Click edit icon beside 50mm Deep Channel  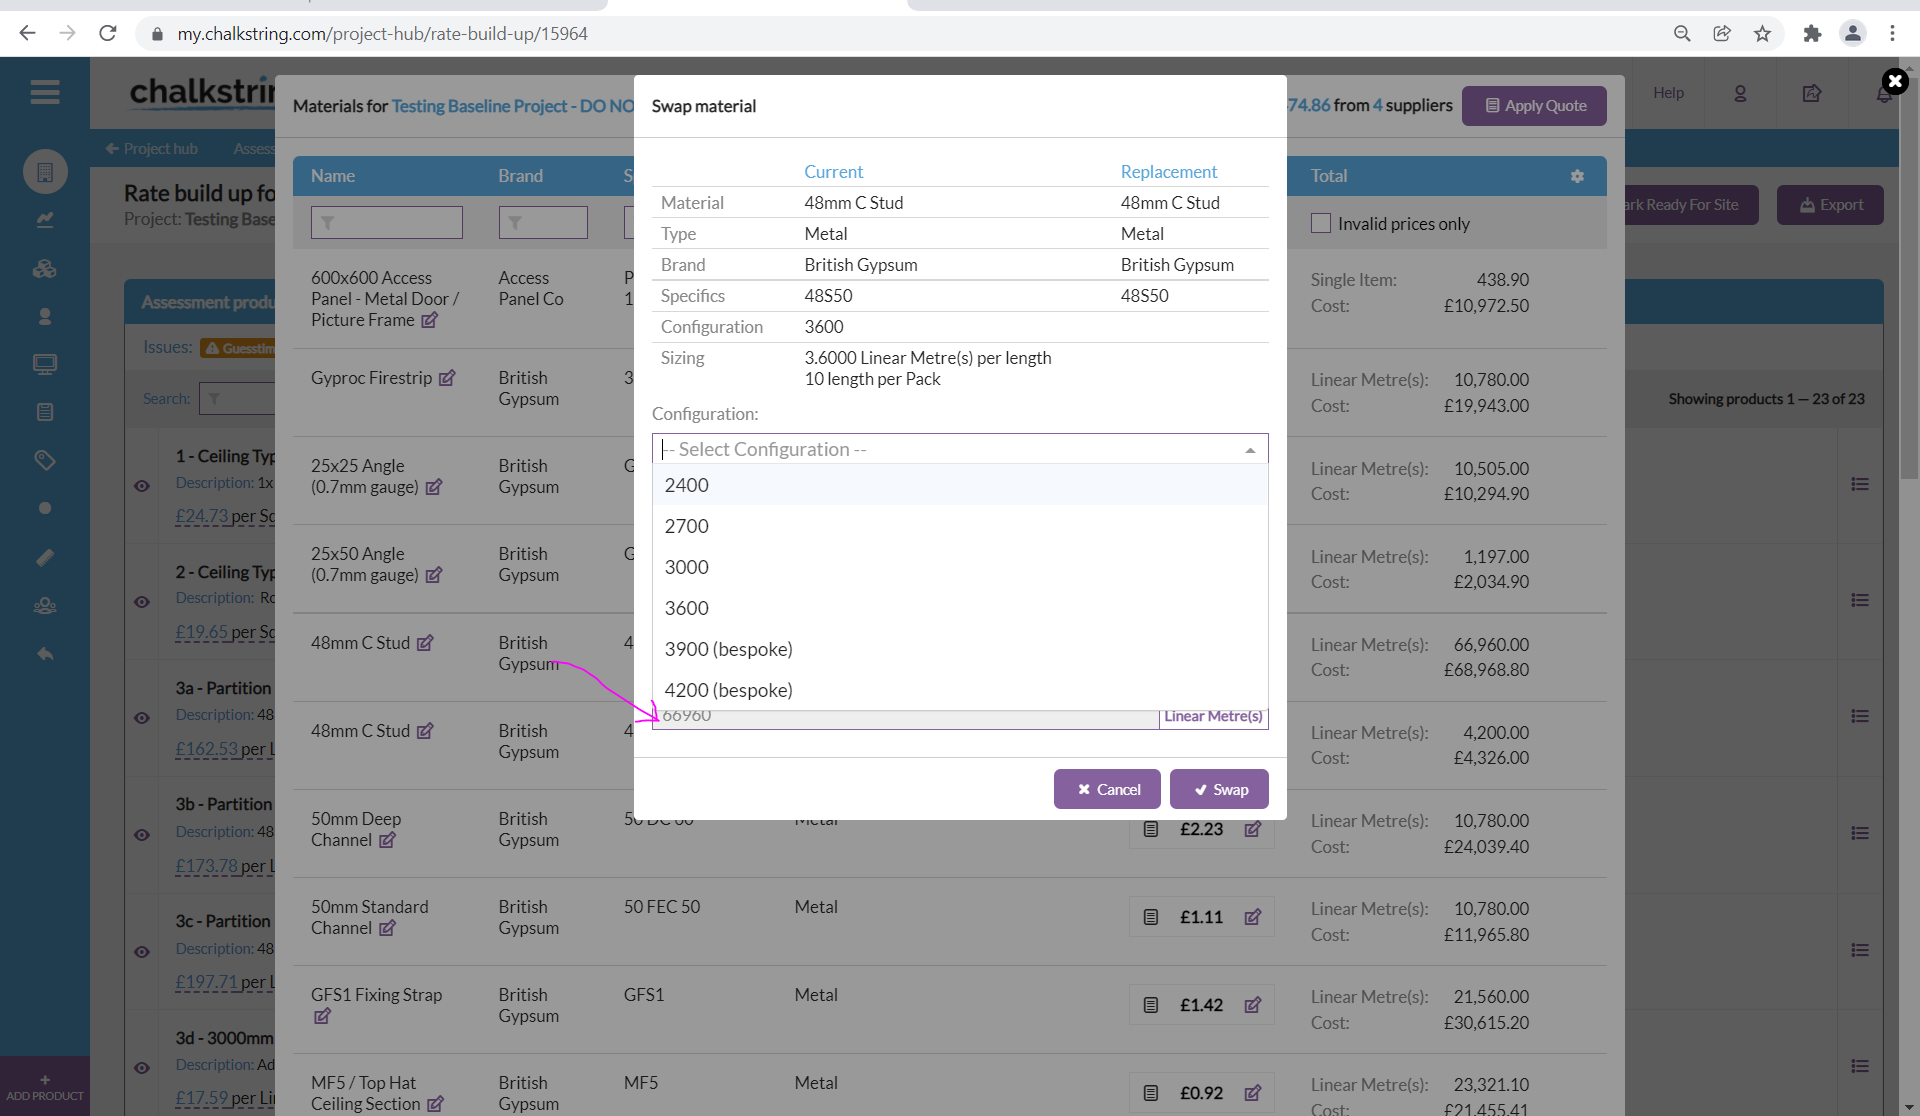pyautogui.click(x=387, y=840)
